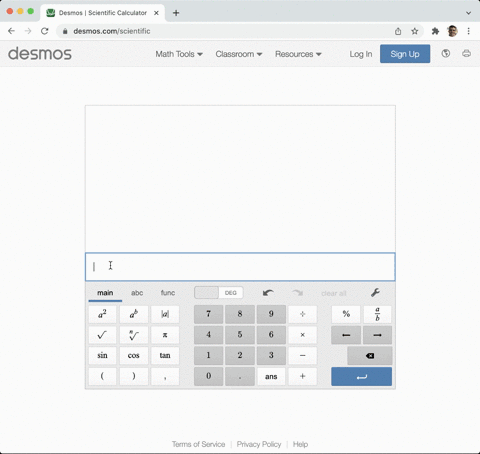
Task: Switch angle mode to DEG
Action: [231, 293]
